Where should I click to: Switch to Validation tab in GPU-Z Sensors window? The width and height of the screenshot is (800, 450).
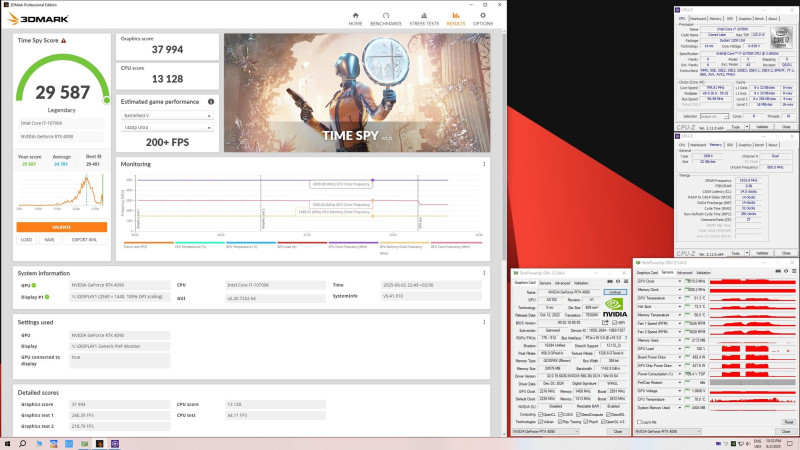[703, 272]
